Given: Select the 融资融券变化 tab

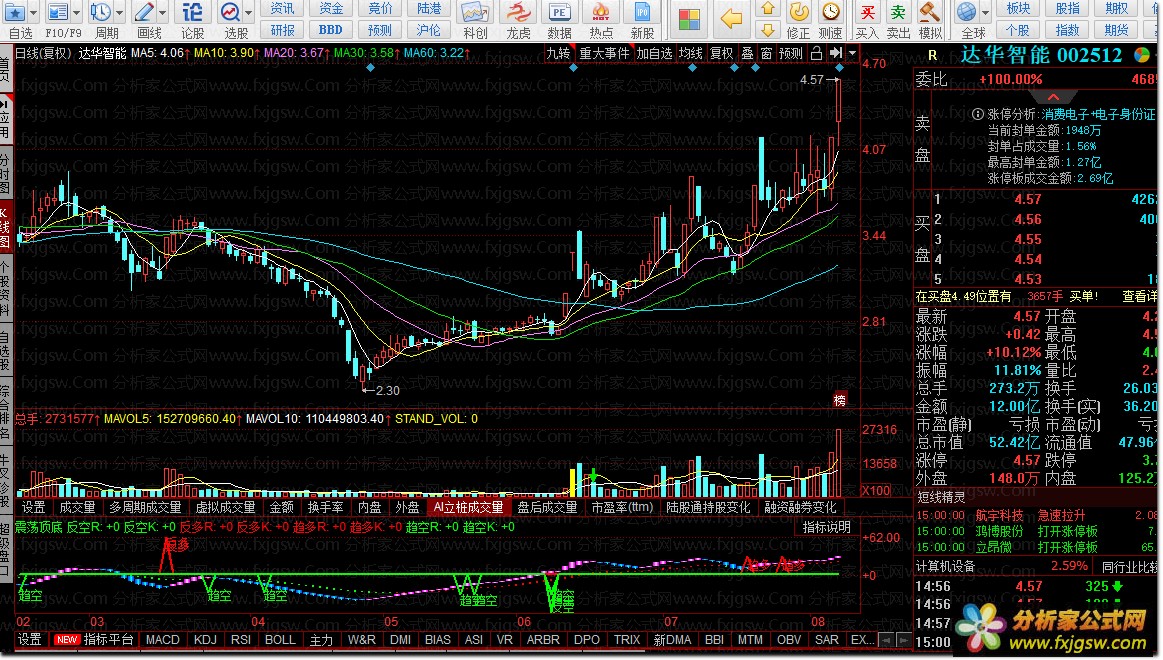Looking at the screenshot, I should [800, 507].
